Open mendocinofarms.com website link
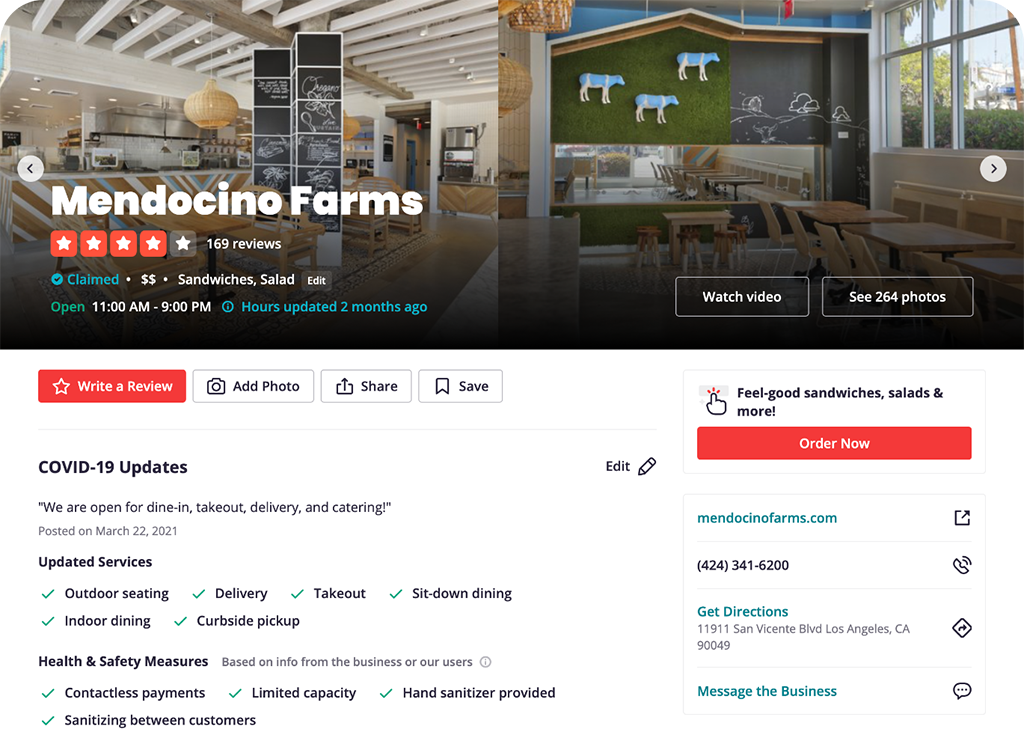1024x729 pixels. pyautogui.click(x=767, y=518)
